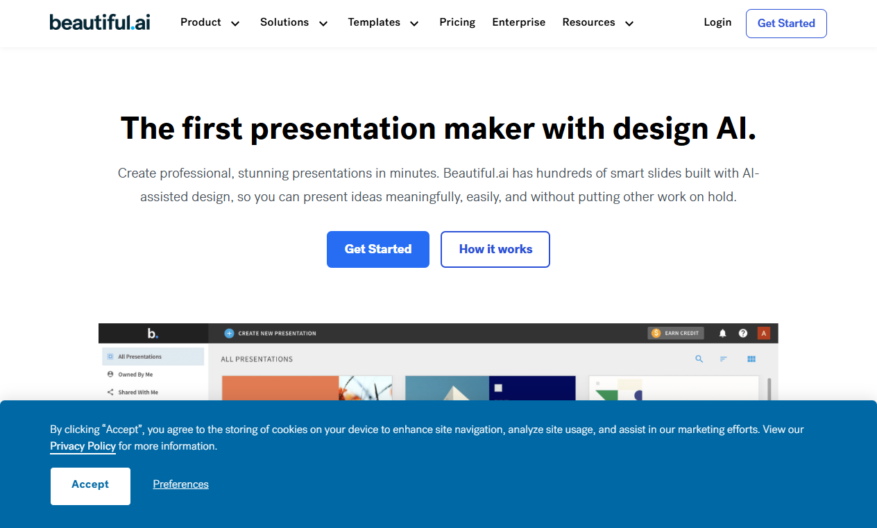This screenshot has height=528, width=877.
Task: Click the sort presentations icon
Action: pyautogui.click(x=724, y=359)
